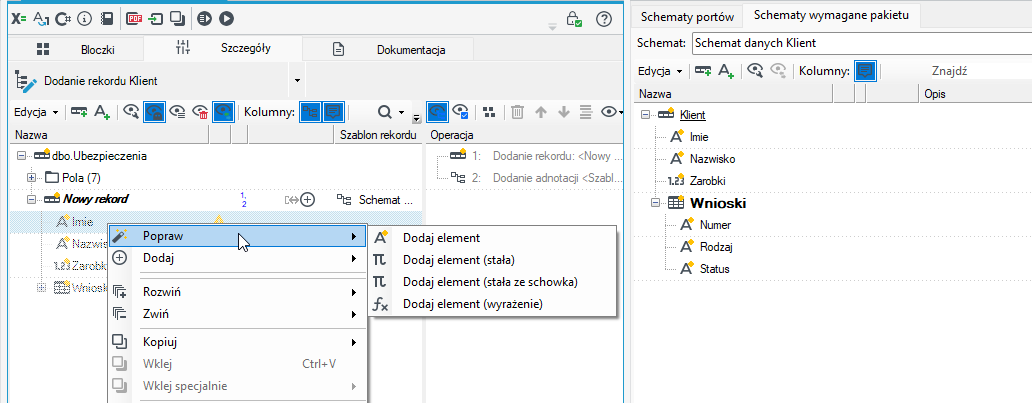Click the padlock with green check icon

[x=574, y=19]
